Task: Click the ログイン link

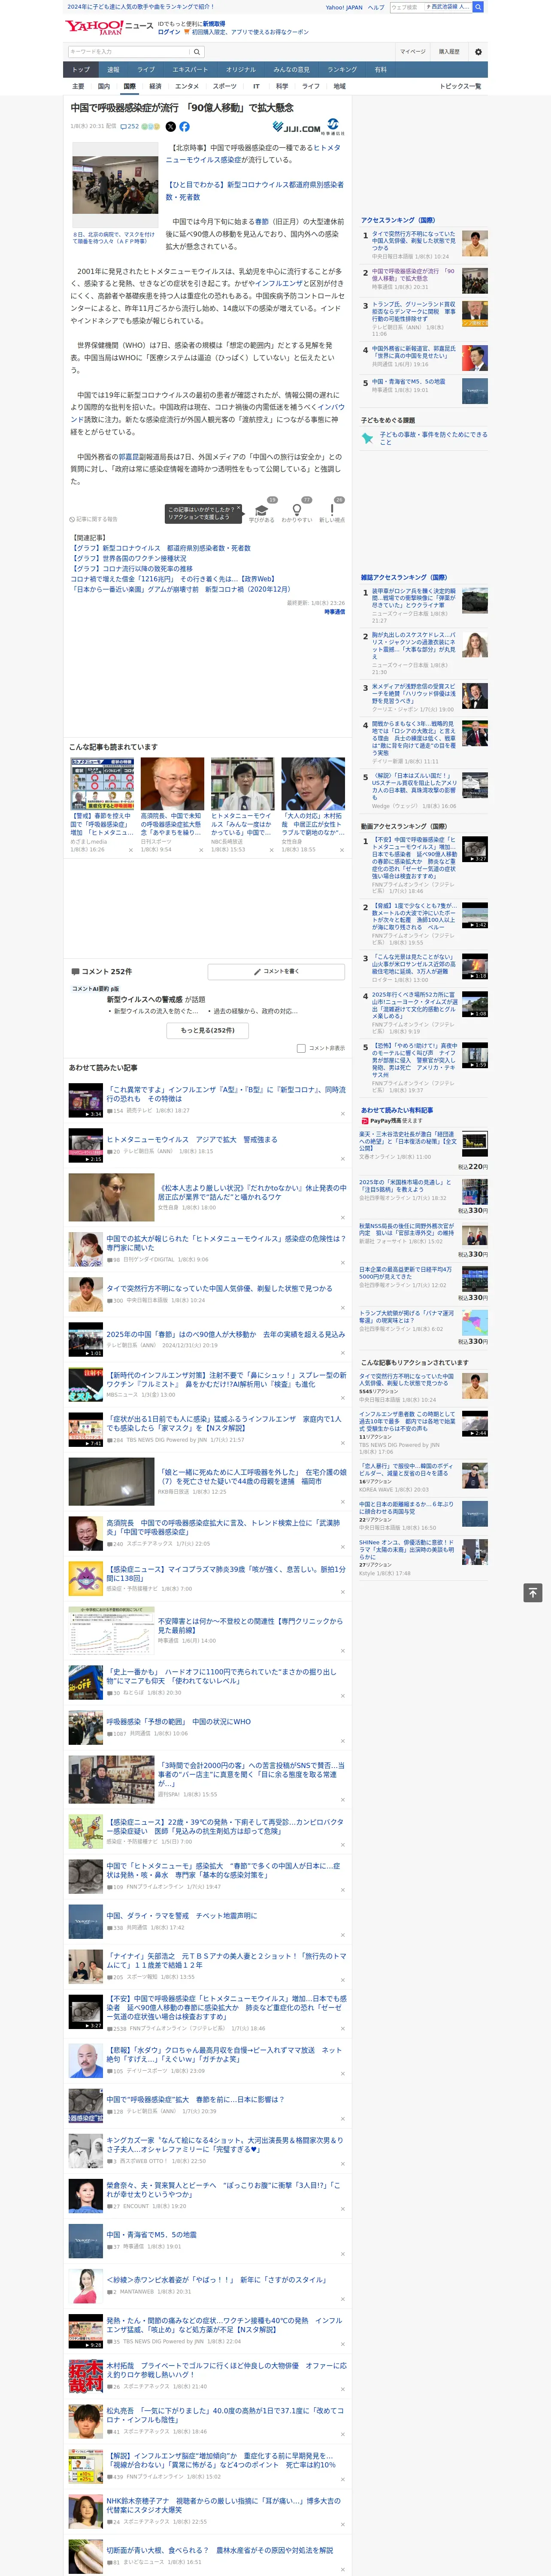Action: pyautogui.click(x=169, y=32)
